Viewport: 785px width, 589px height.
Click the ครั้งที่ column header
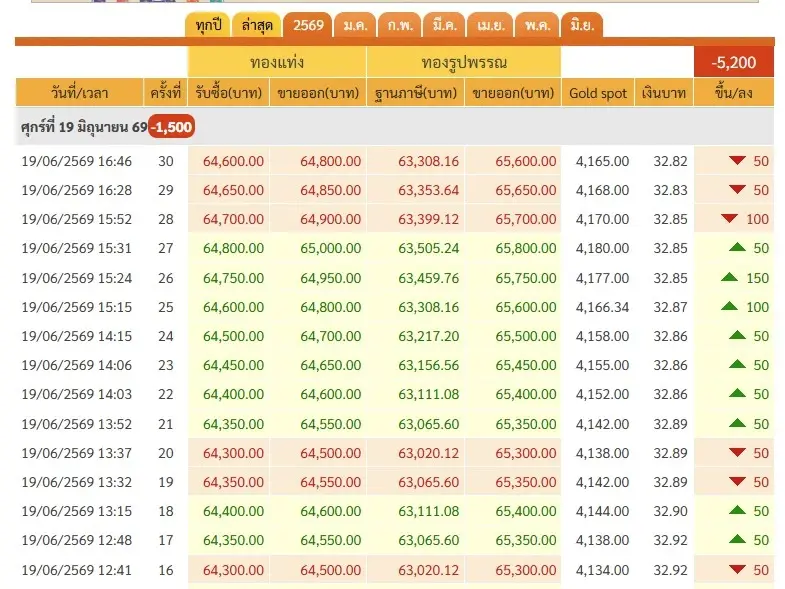[x=166, y=93]
